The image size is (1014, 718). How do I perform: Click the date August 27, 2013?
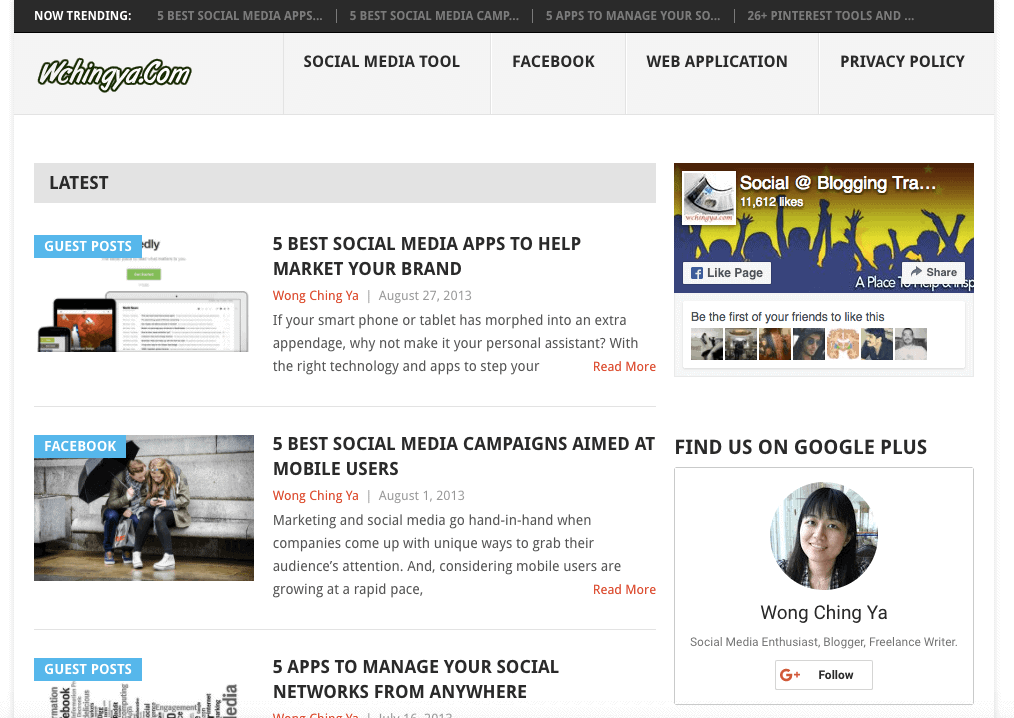coord(425,296)
